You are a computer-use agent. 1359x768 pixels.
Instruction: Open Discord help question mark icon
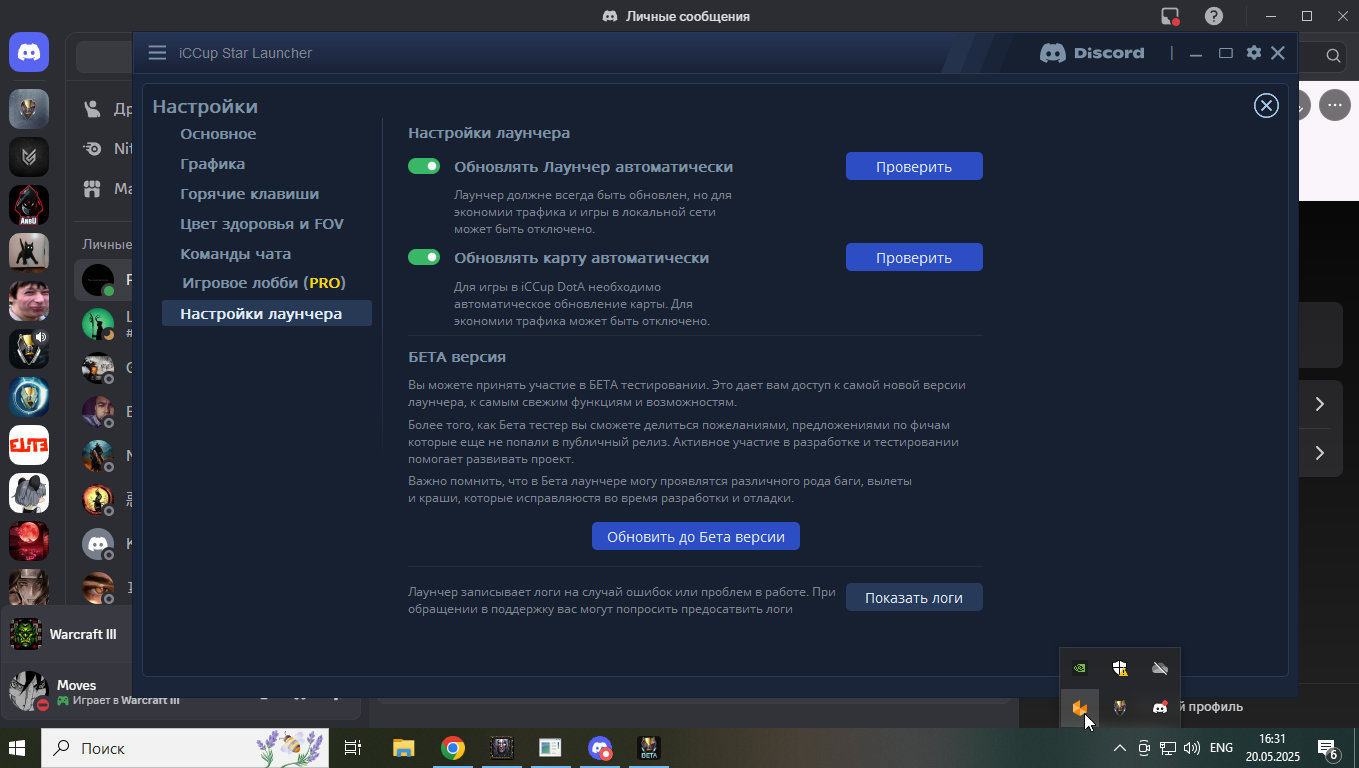1213,16
